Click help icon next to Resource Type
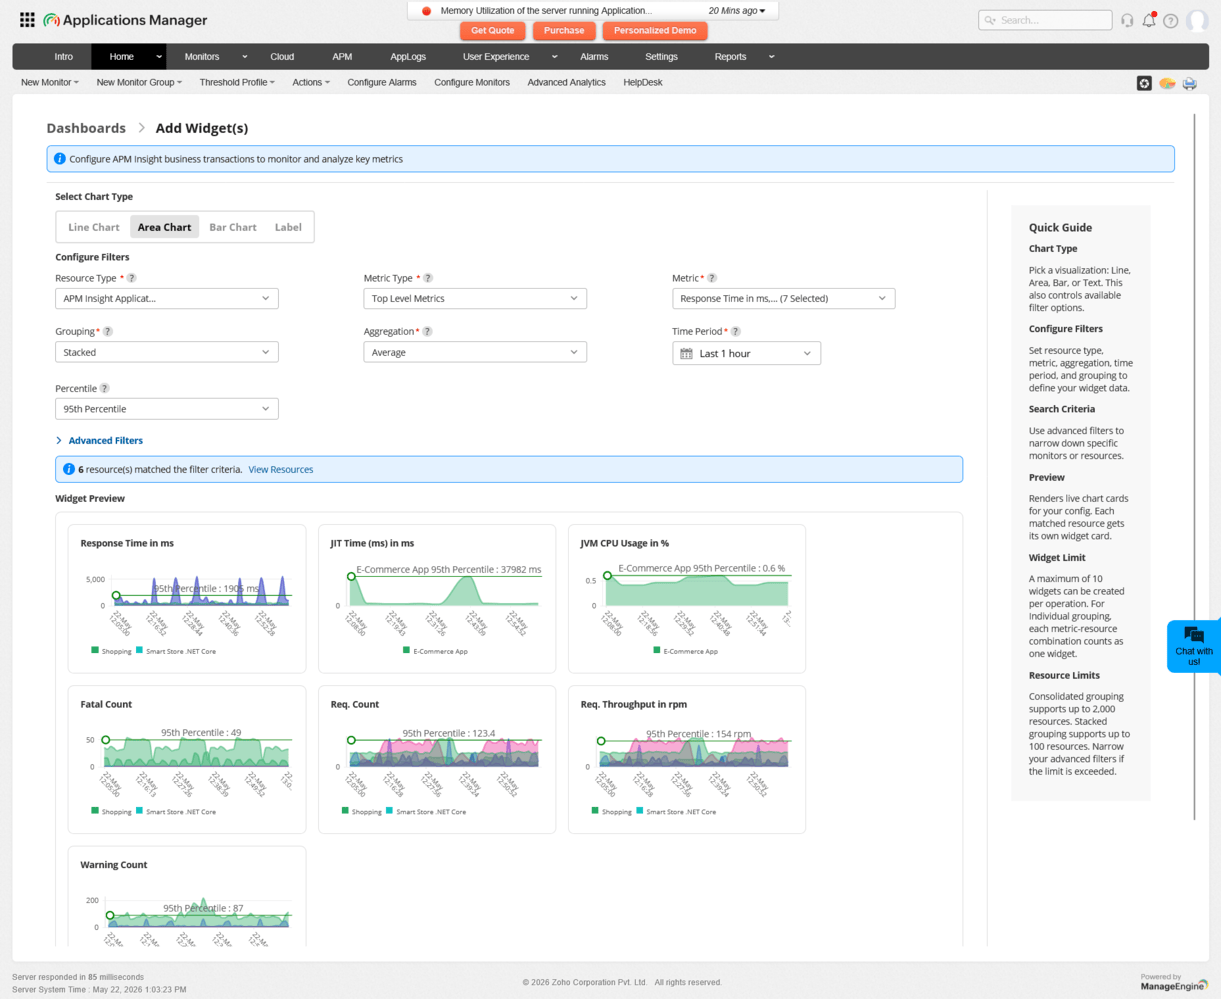 pos(131,278)
